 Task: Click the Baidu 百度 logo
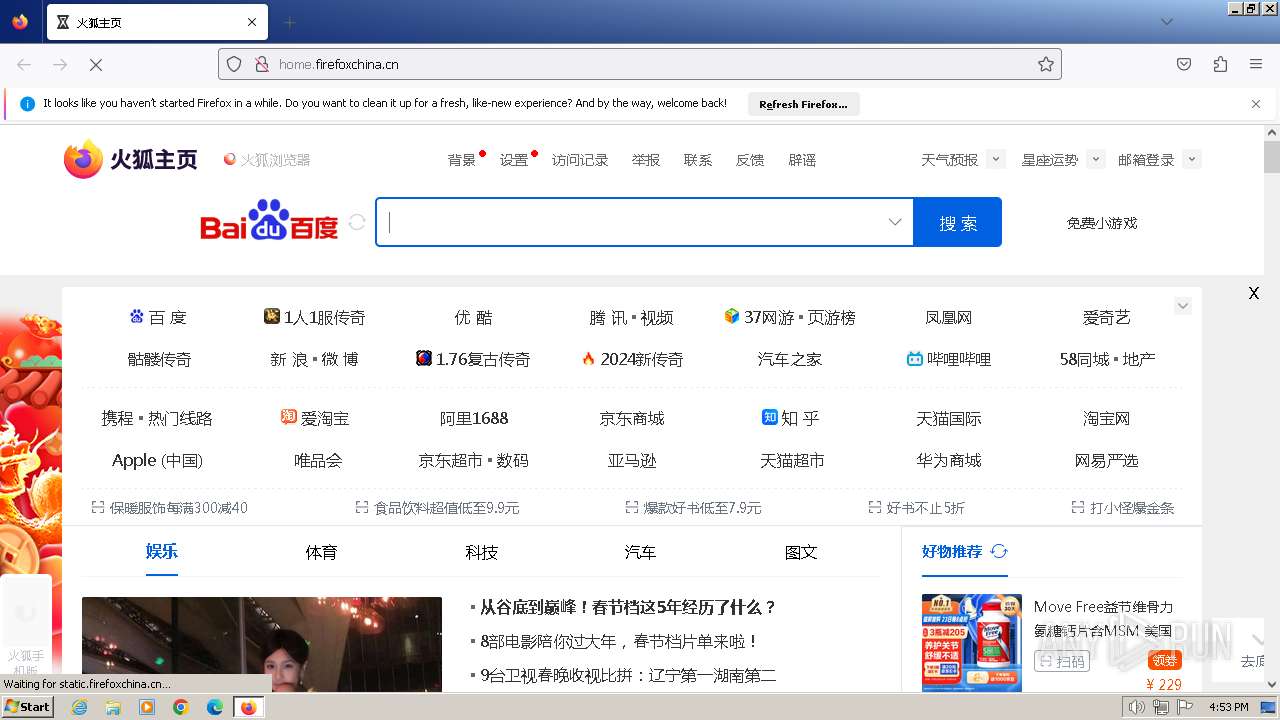pos(269,221)
